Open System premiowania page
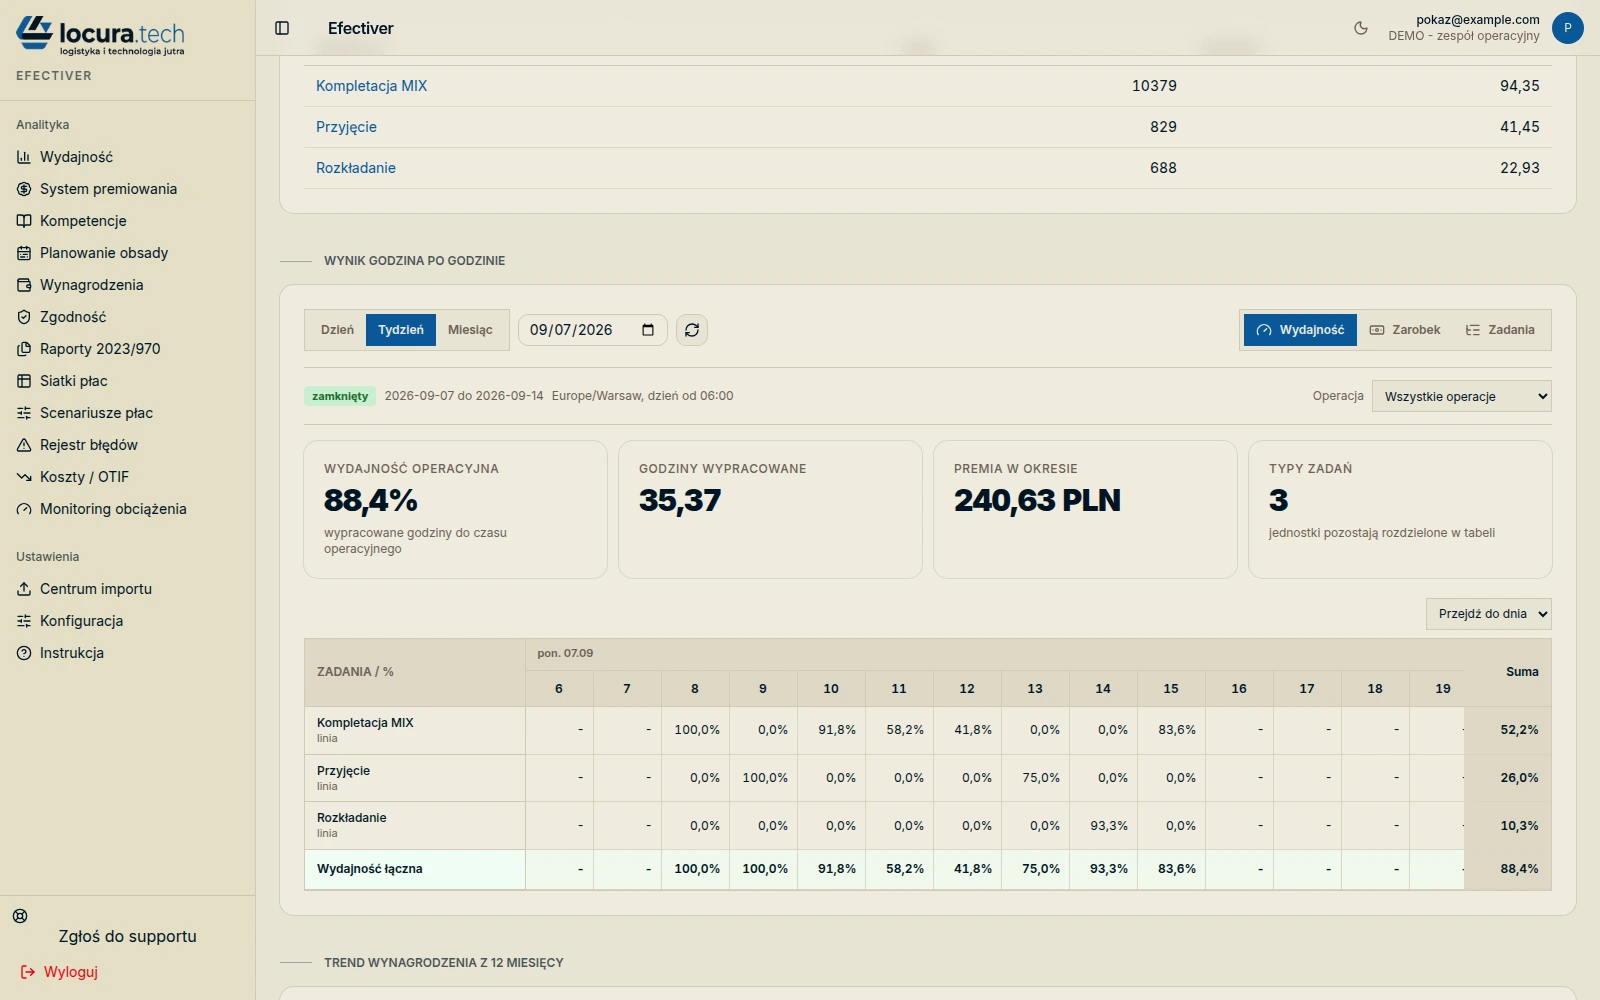This screenshot has width=1600, height=1000. coord(108,189)
